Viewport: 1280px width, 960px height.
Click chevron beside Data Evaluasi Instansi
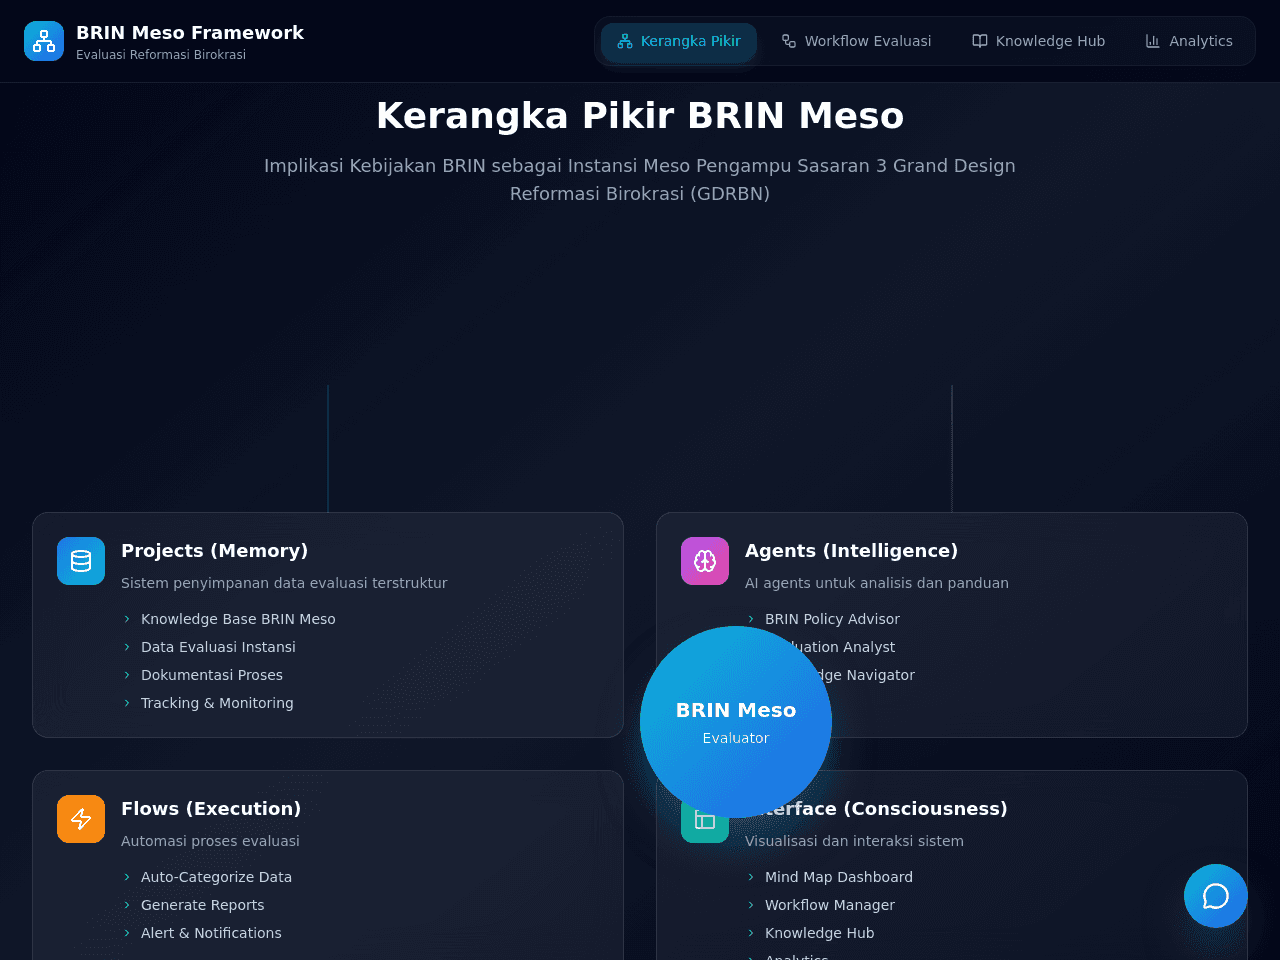click(x=127, y=647)
